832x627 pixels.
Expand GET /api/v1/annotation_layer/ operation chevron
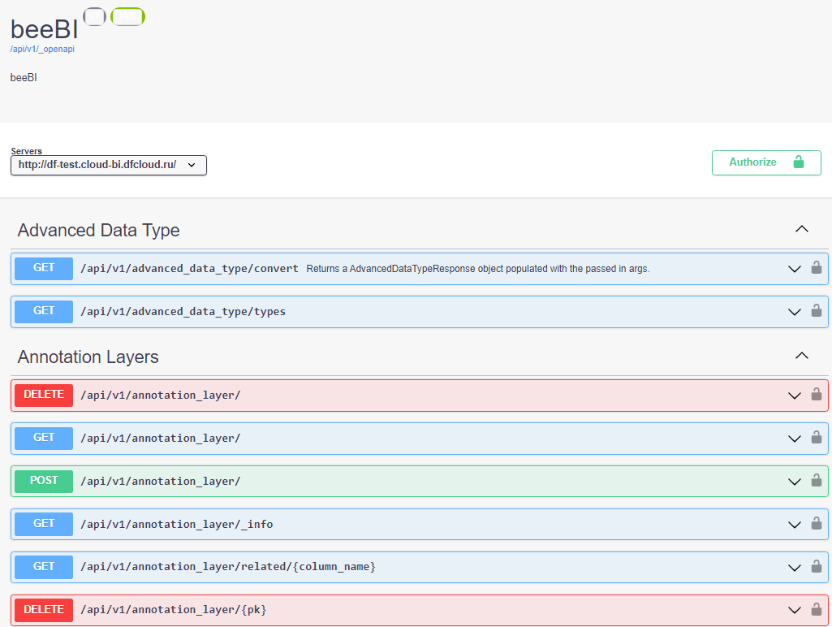(794, 439)
